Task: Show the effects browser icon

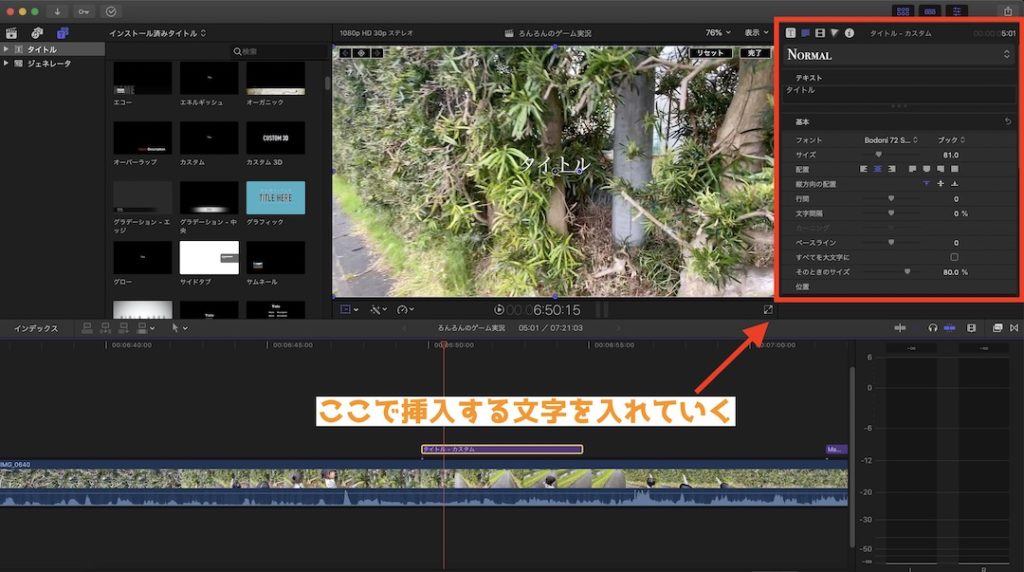Action: tap(997, 328)
